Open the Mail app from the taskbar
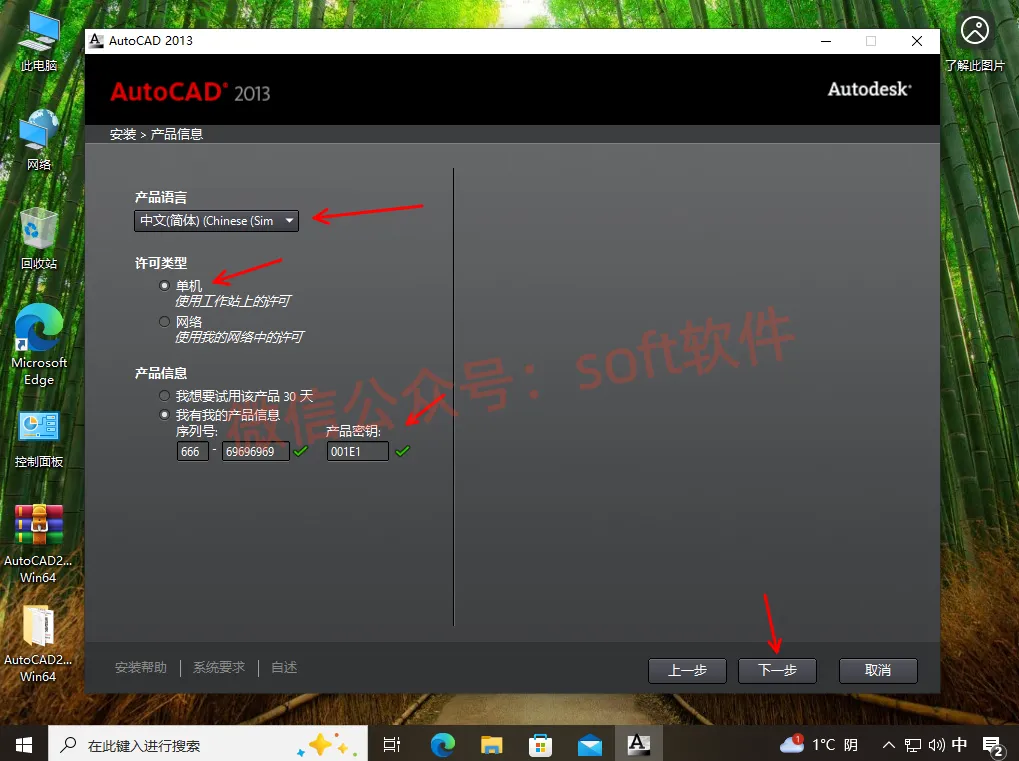 [x=589, y=745]
